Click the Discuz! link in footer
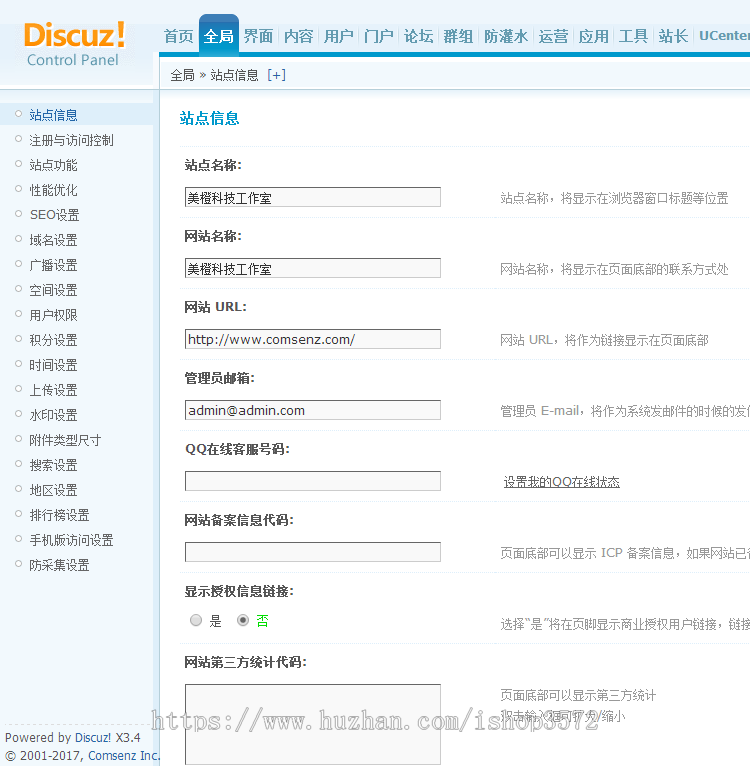Viewport: 750px width, 766px height. (x=93, y=738)
